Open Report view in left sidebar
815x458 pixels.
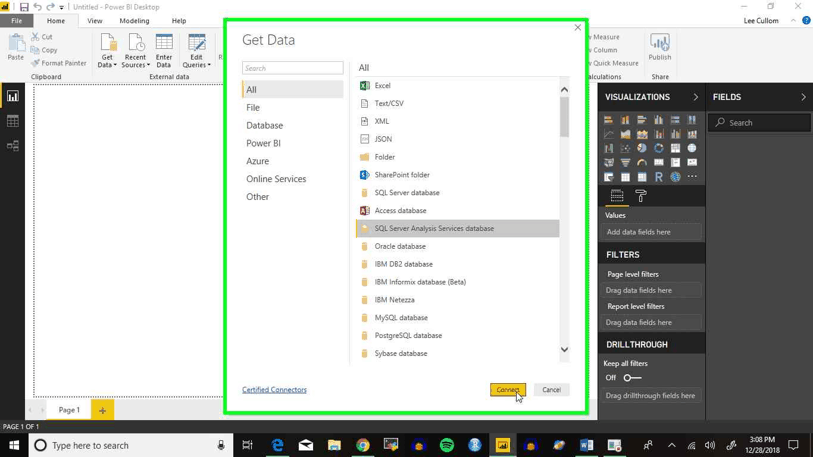click(12, 96)
